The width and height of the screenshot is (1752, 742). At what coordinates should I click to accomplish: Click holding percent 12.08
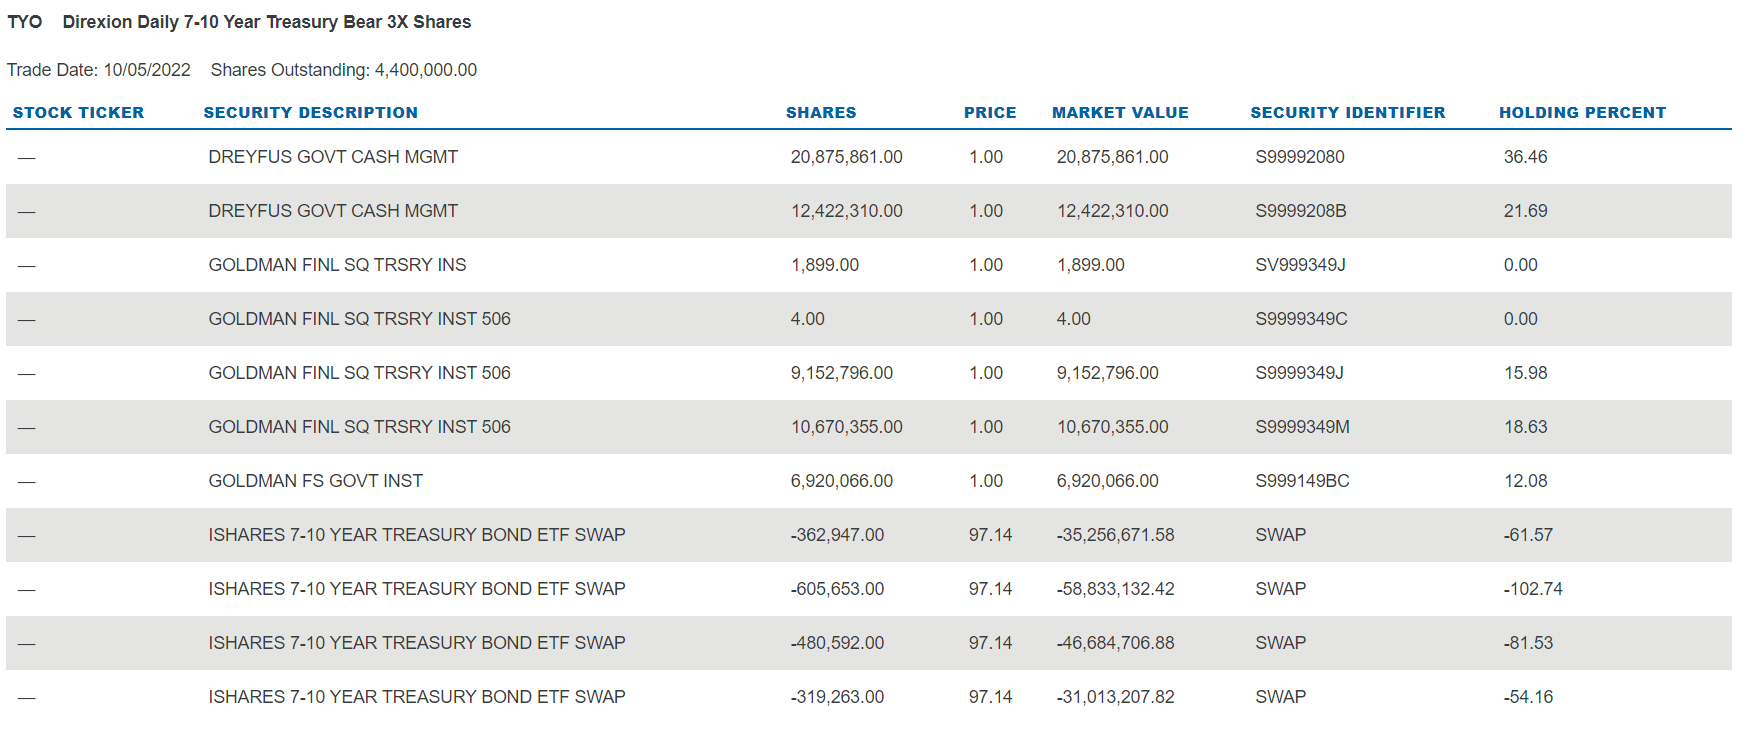point(1525,481)
